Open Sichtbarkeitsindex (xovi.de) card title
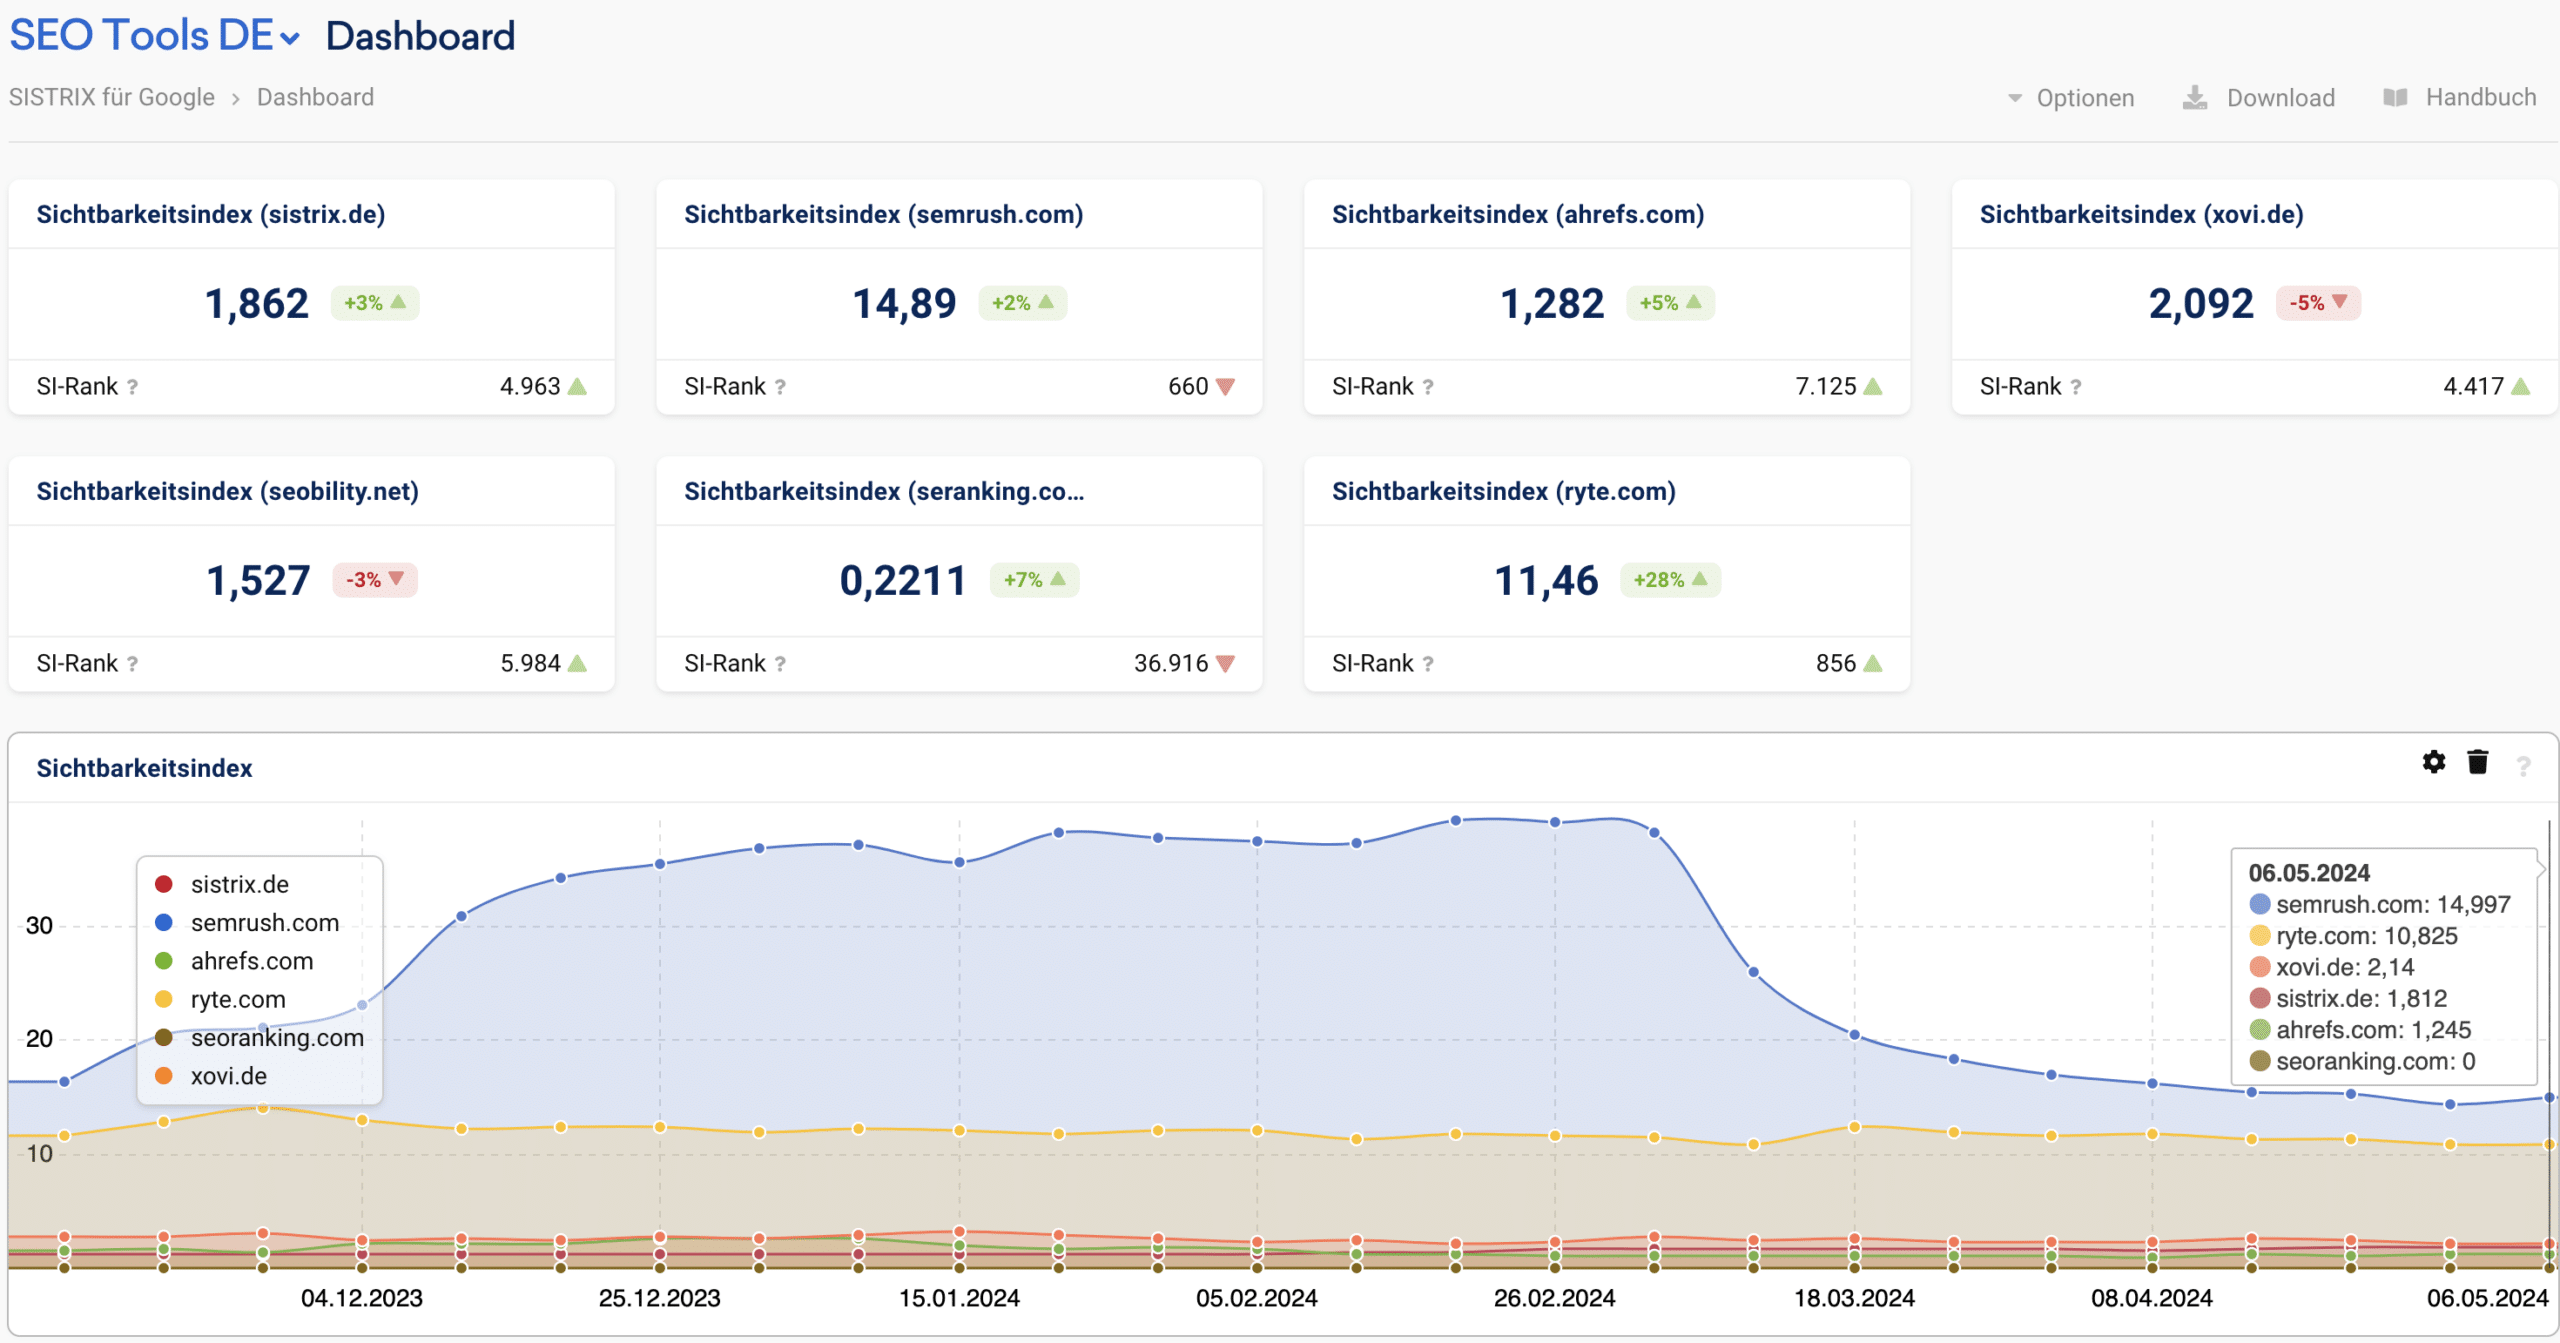 (x=2142, y=215)
